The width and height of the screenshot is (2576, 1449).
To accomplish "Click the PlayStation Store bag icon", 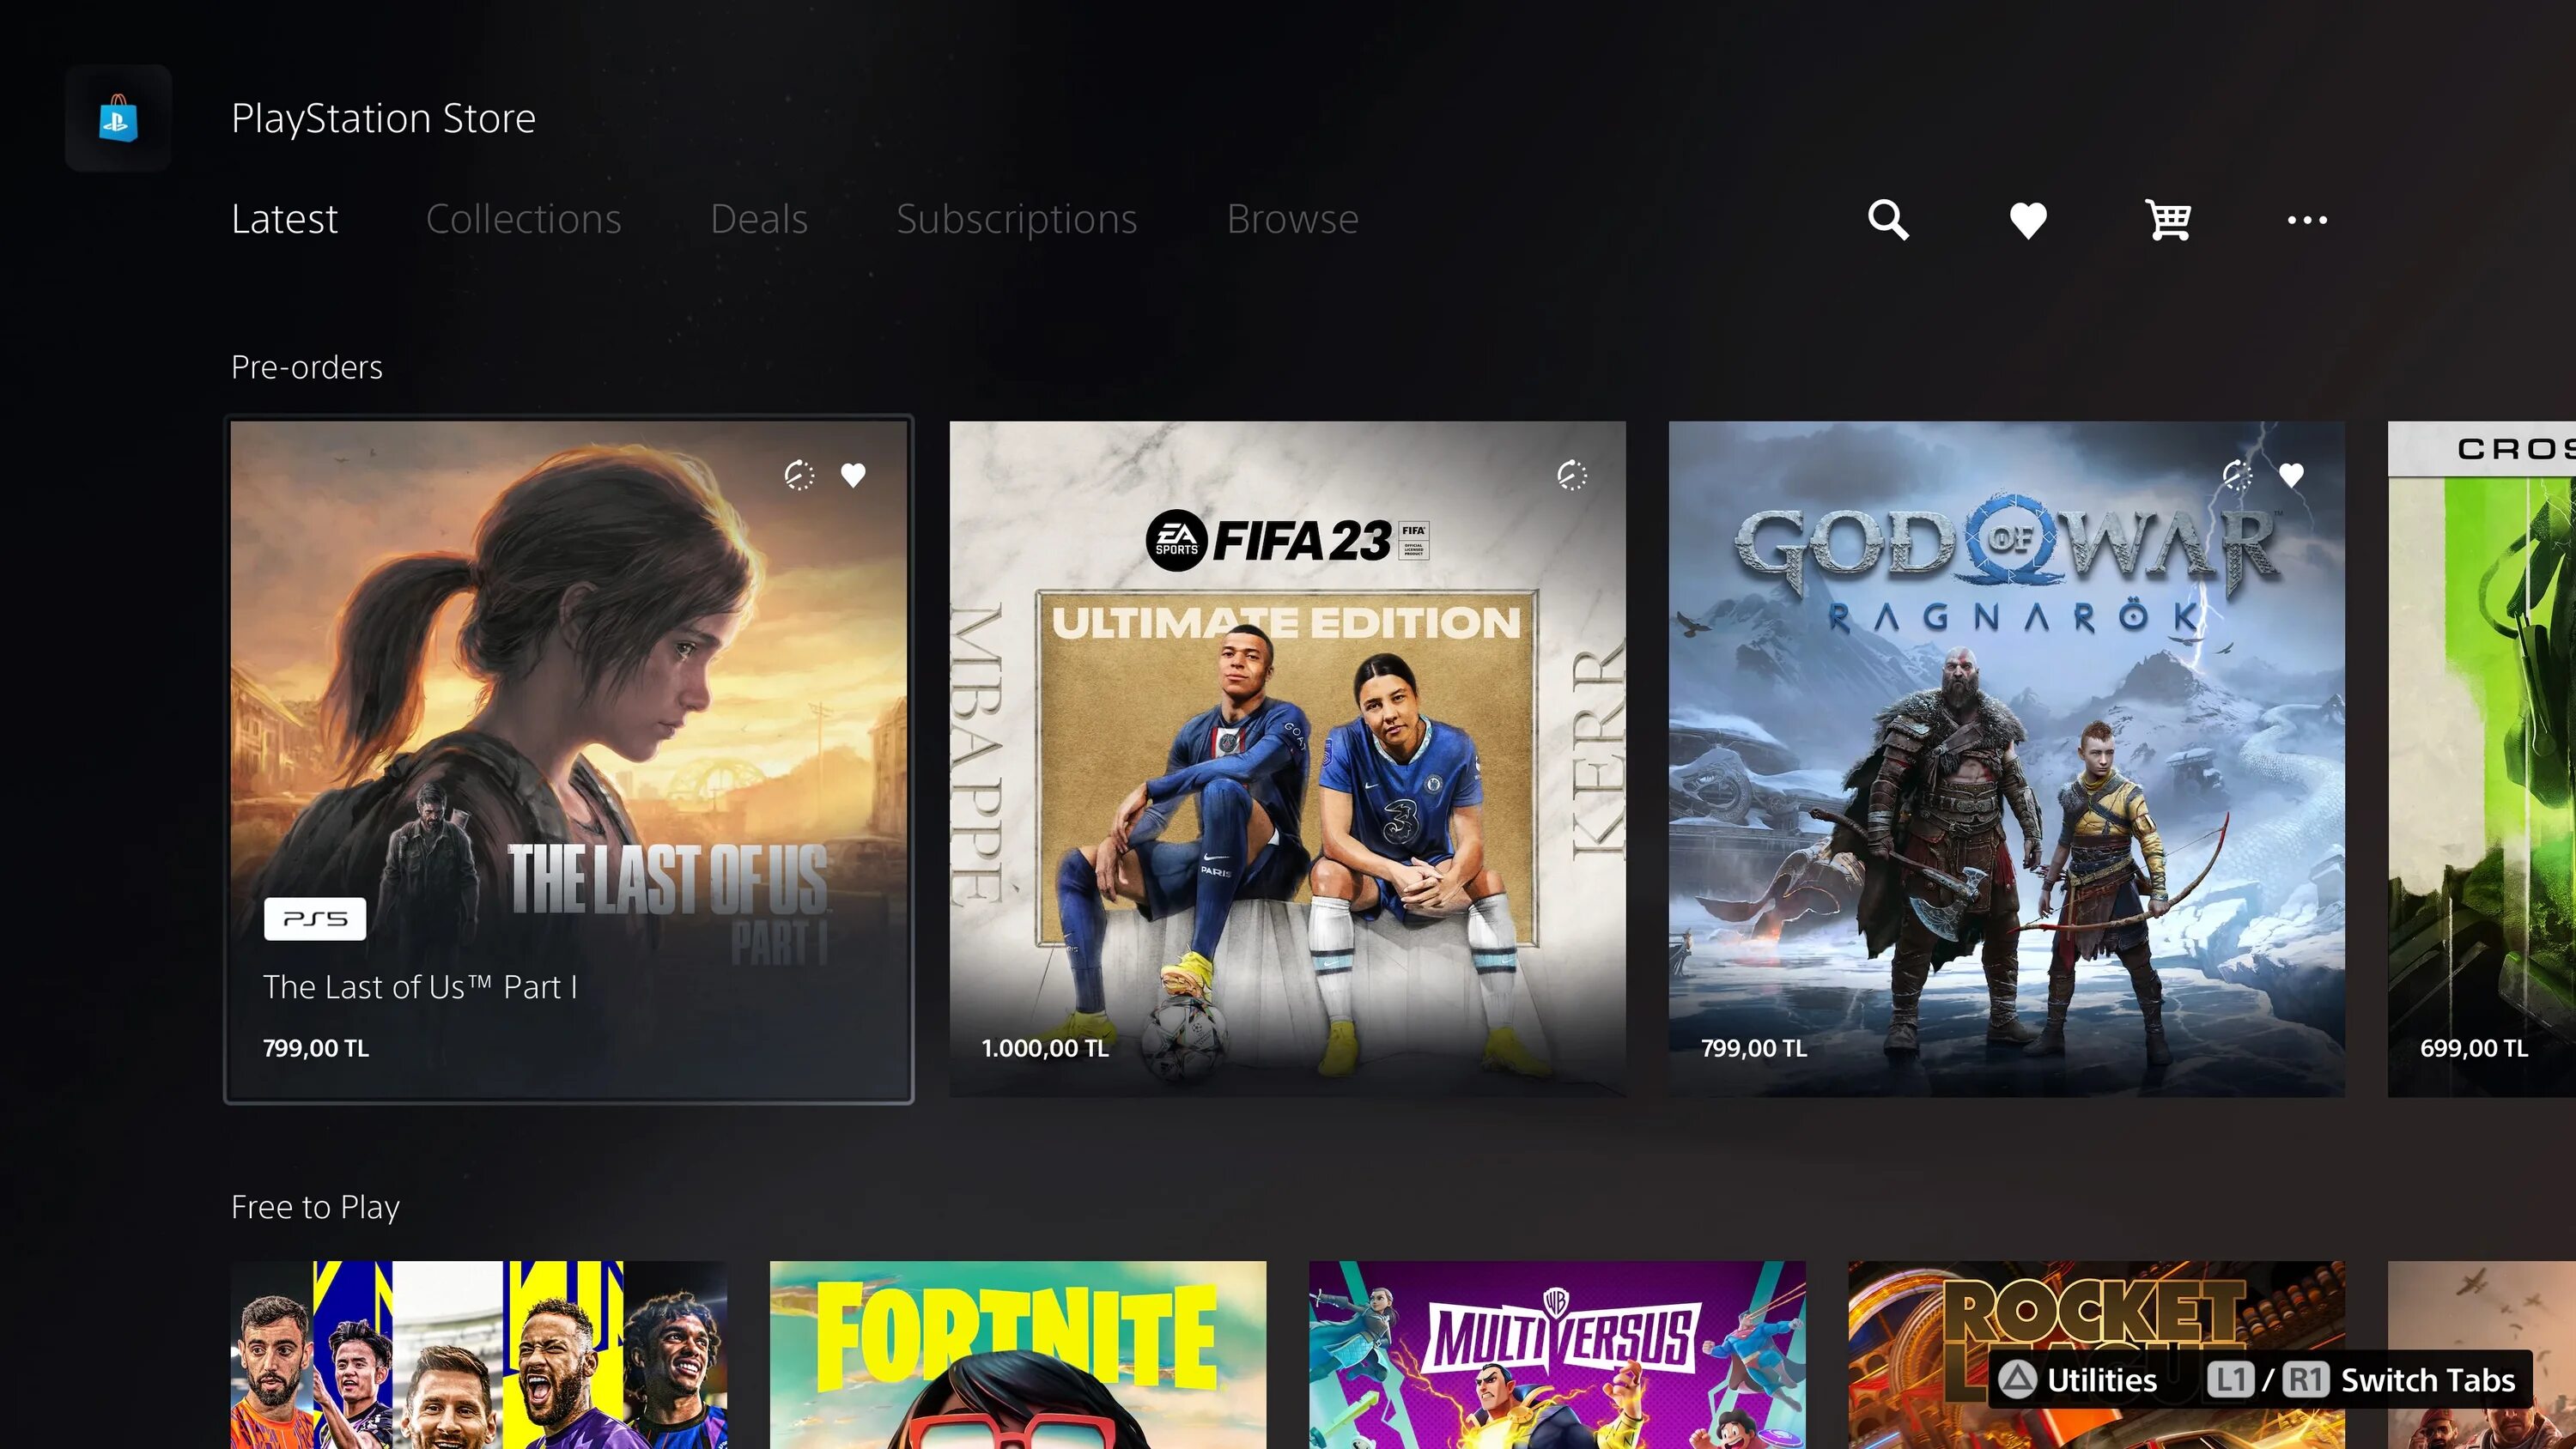I will [x=115, y=118].
